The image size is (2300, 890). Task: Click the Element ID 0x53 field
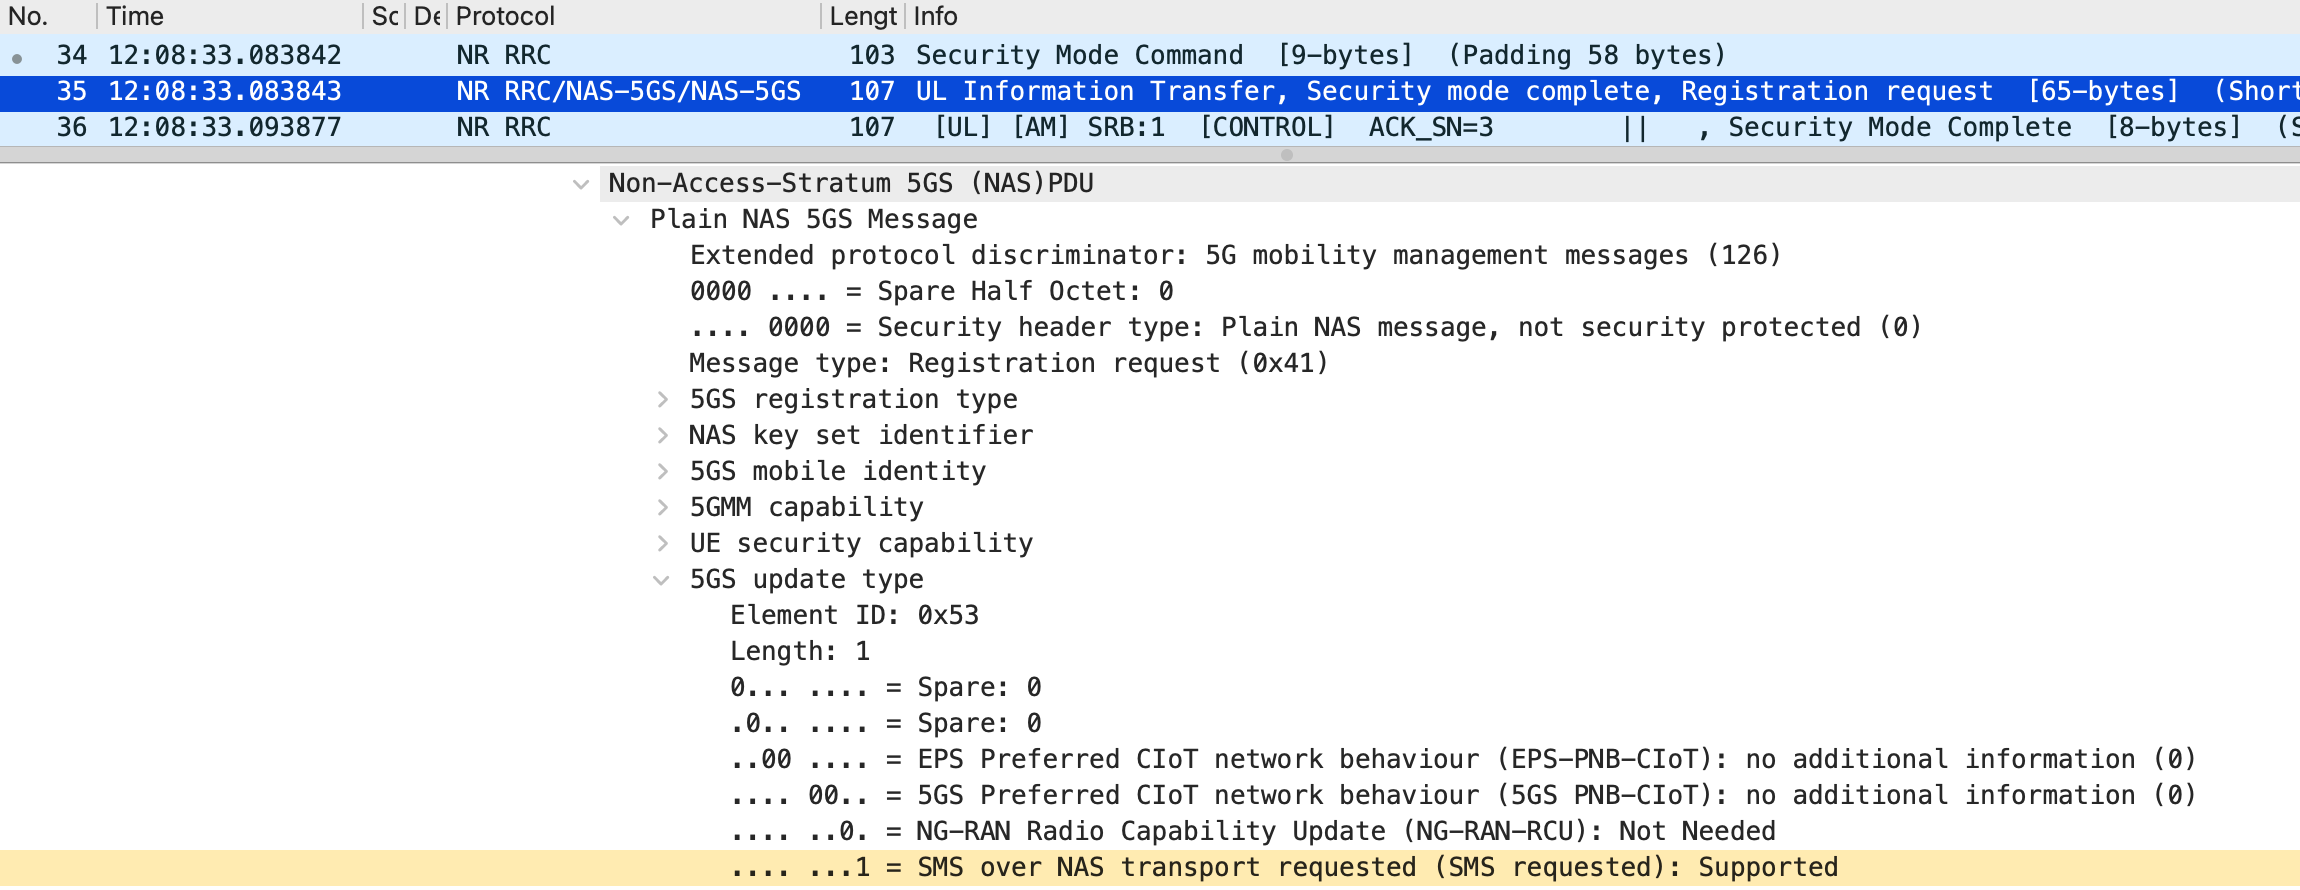click(x=854, y=615)
